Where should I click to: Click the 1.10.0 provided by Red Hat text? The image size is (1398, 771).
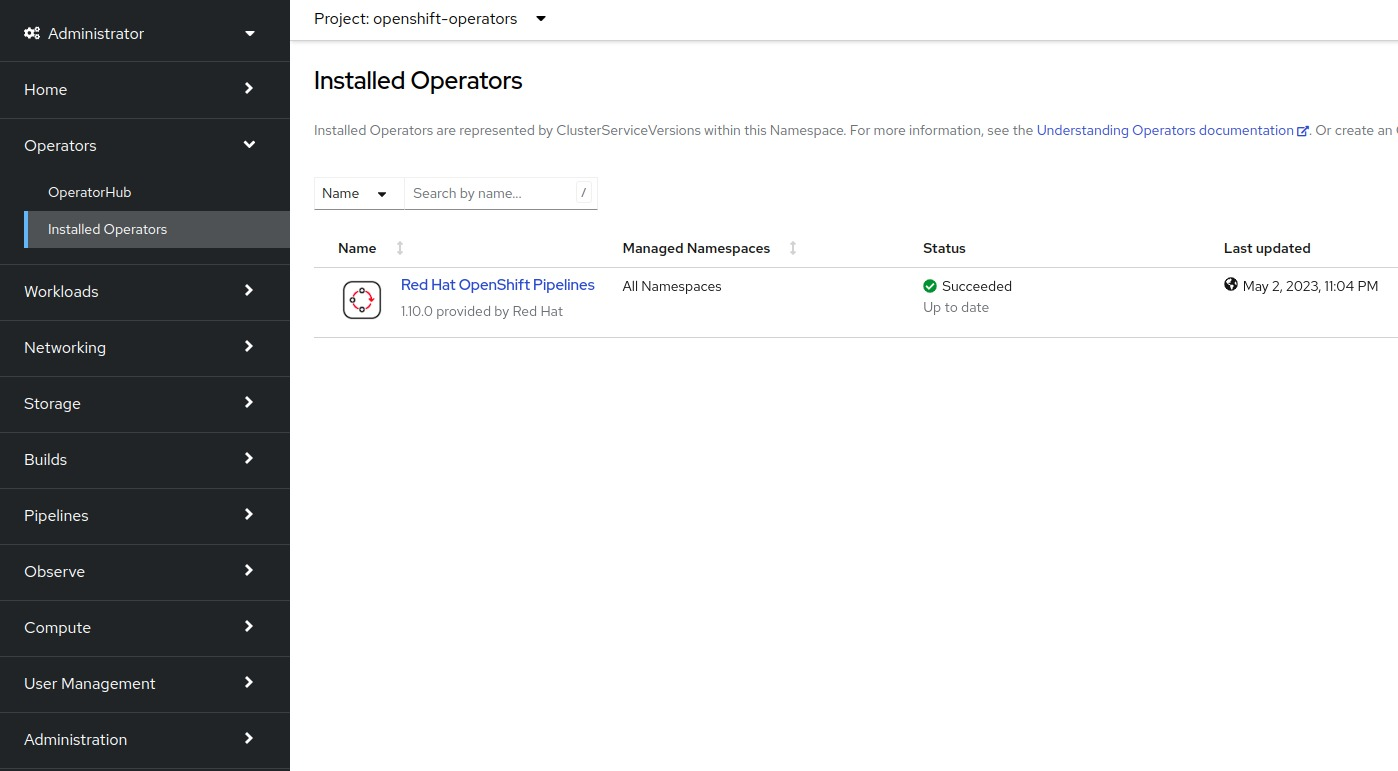(482, 311)
